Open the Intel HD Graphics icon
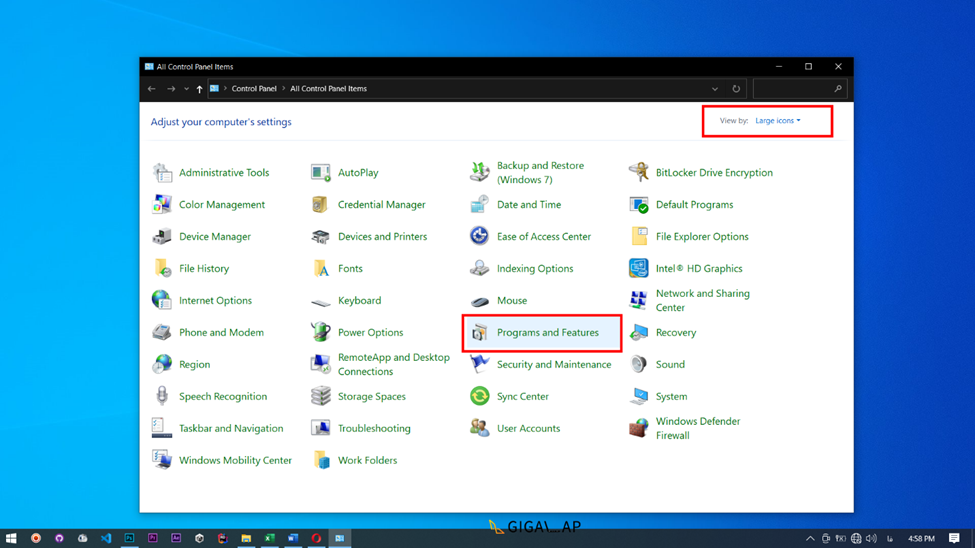975x548 pixels. tap(639, 268)
